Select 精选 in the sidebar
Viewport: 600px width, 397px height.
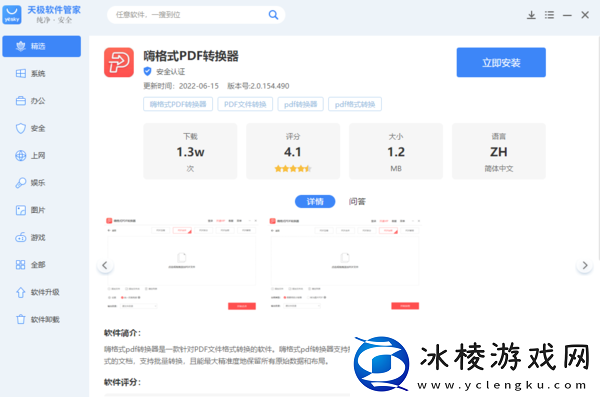coord(42,46)
